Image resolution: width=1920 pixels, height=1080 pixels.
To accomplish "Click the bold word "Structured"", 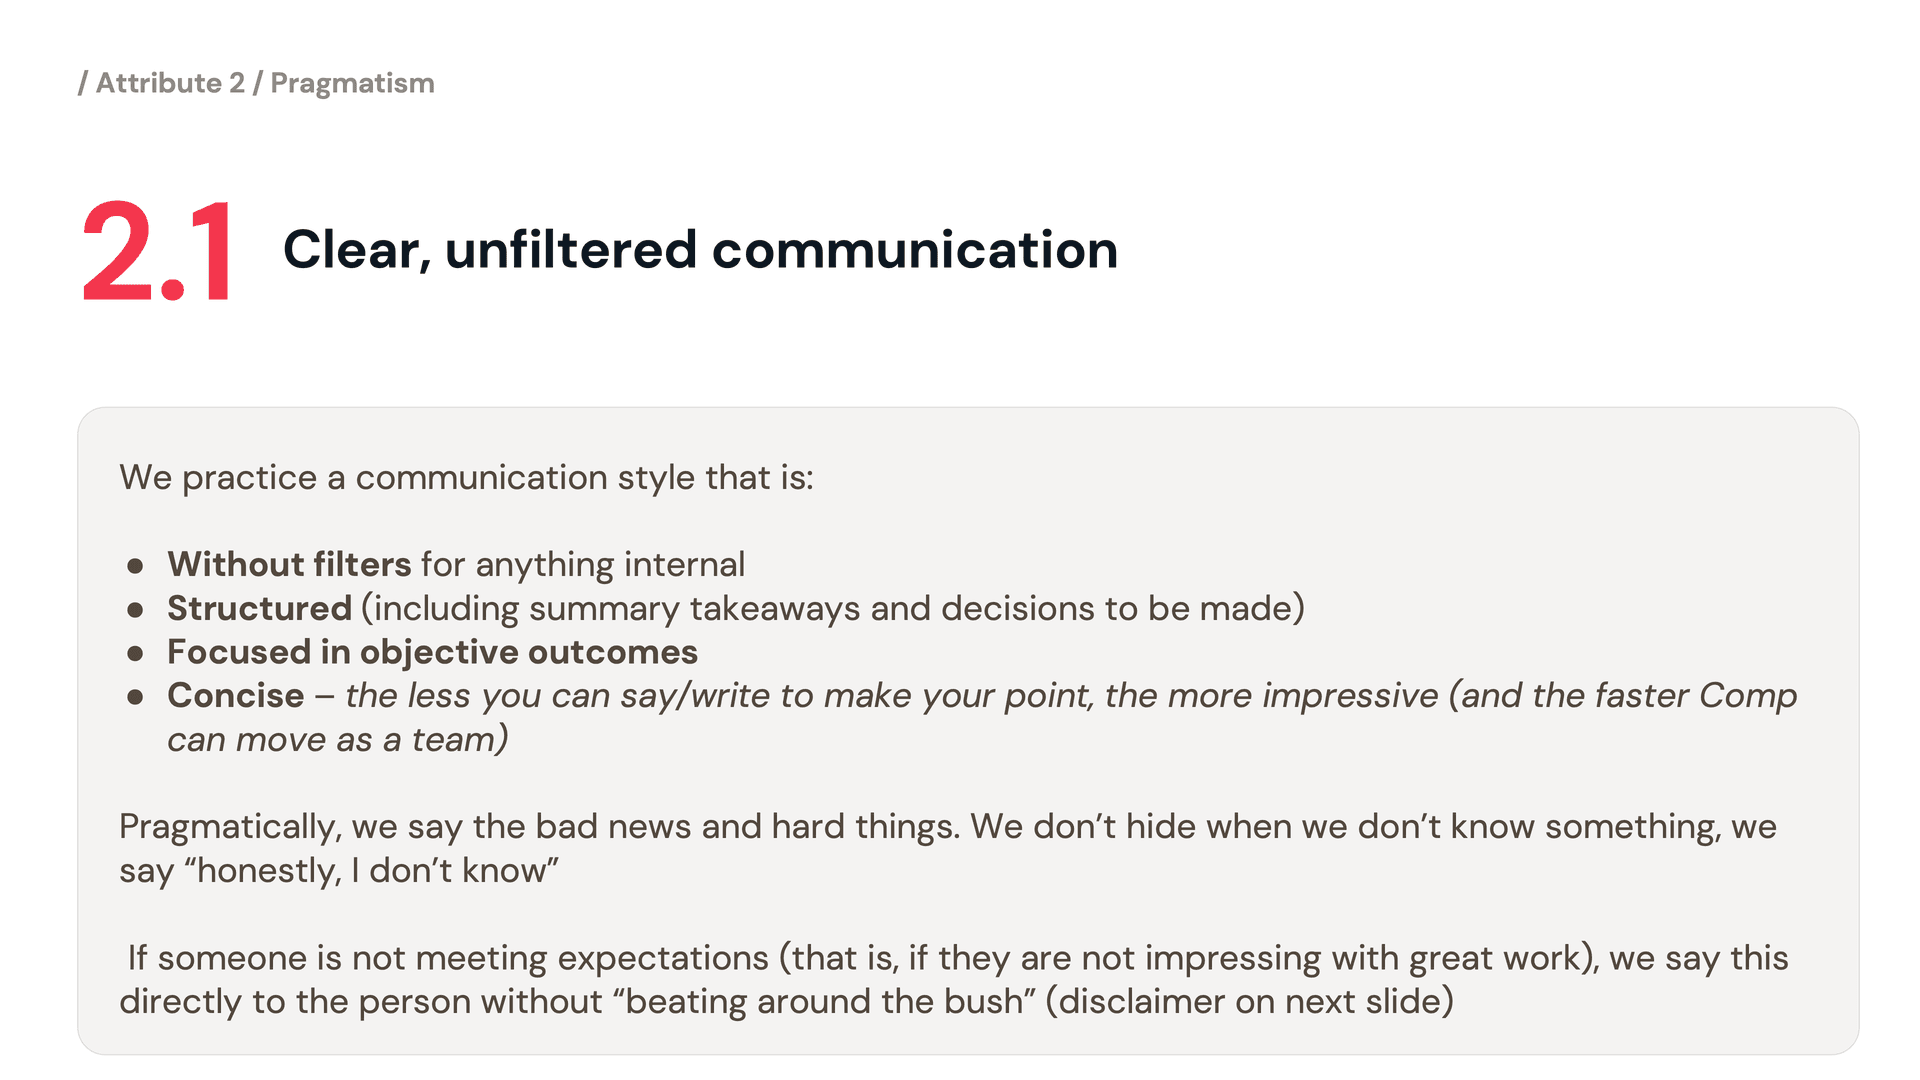I will 259,609.
